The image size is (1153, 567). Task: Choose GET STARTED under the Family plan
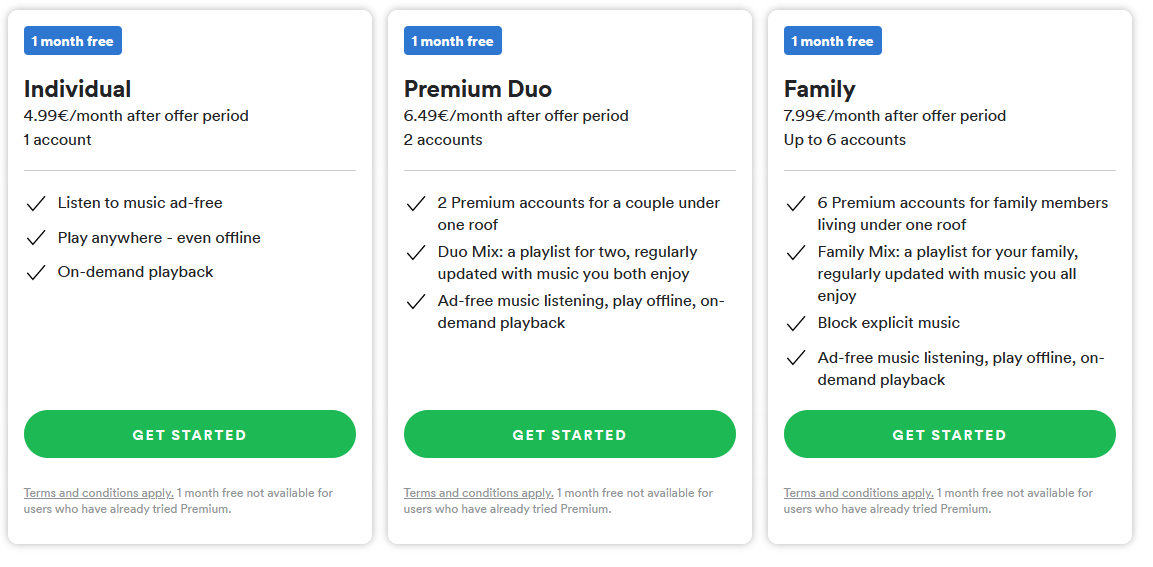click(x=949, y=434)
